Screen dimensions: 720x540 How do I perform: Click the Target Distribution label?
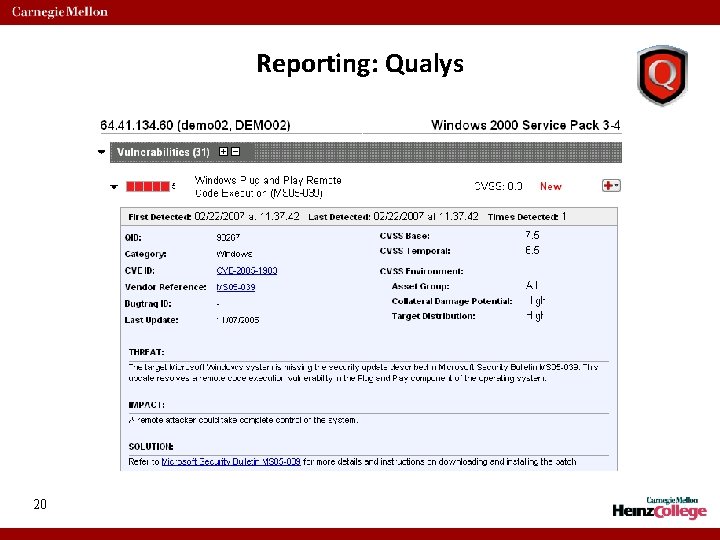(x=433, y=316)
